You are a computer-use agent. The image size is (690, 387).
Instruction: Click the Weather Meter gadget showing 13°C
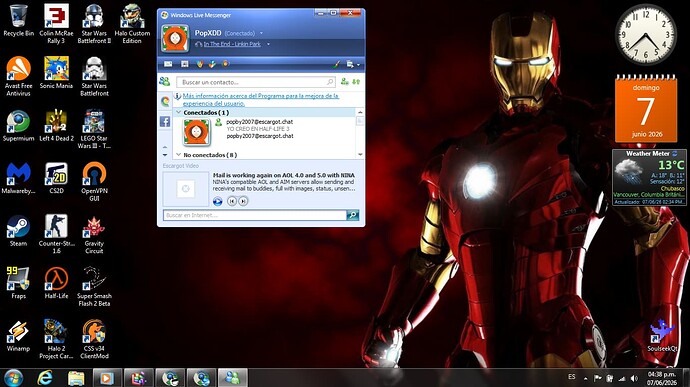[x=649, y=177]
